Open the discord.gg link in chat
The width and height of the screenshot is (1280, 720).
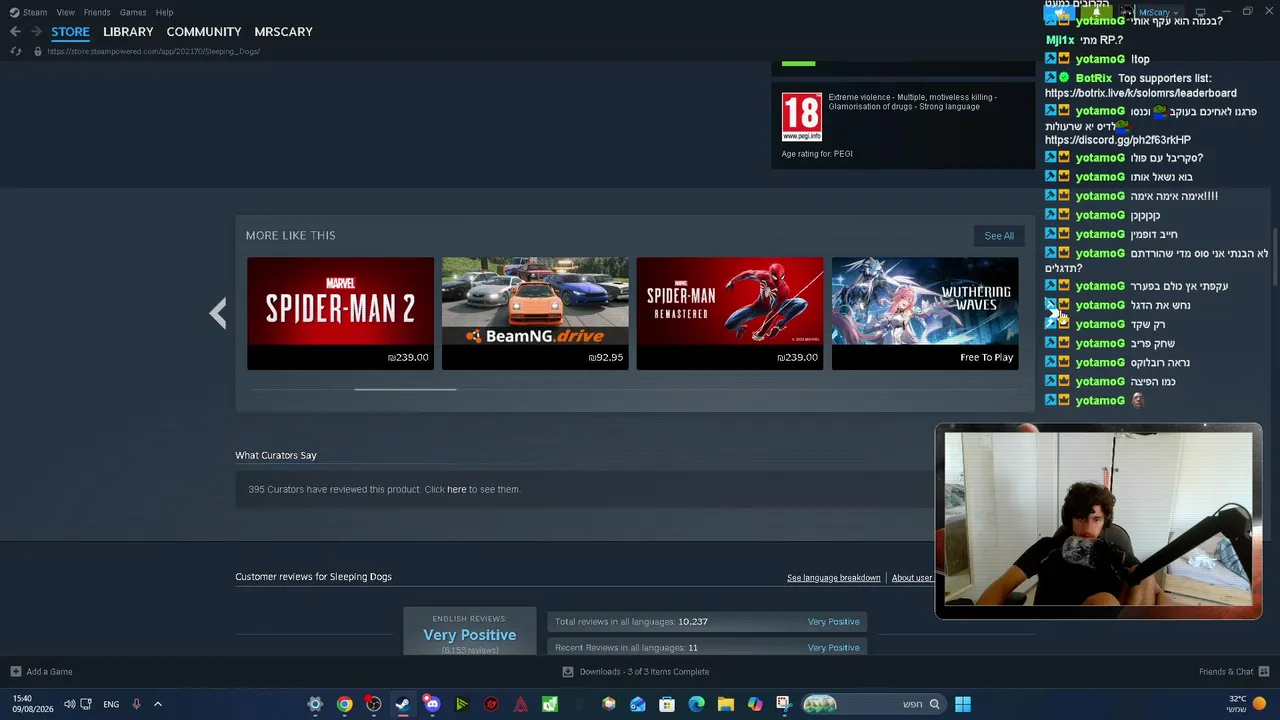pyautogui.click(x=1118, y=140)
